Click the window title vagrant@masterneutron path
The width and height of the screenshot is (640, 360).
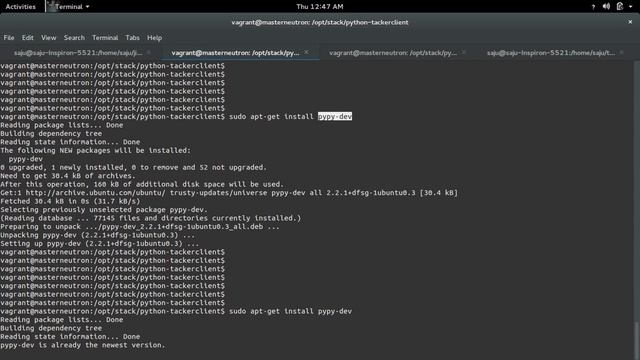(320, 22)
